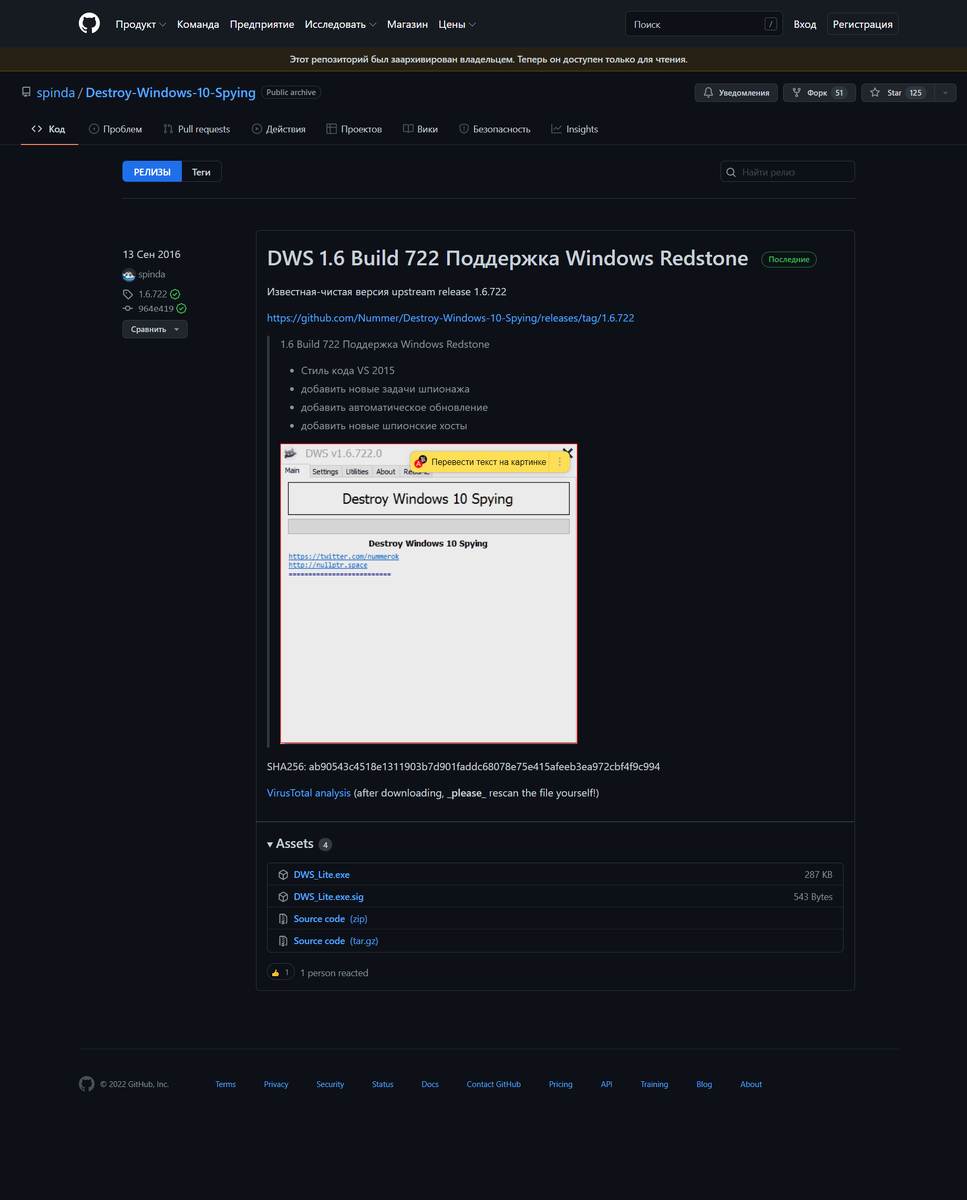Open the DWS application screenshot image
Image resolution: width=967 pixels, height=1200 pixels.
tap(429, 594)
